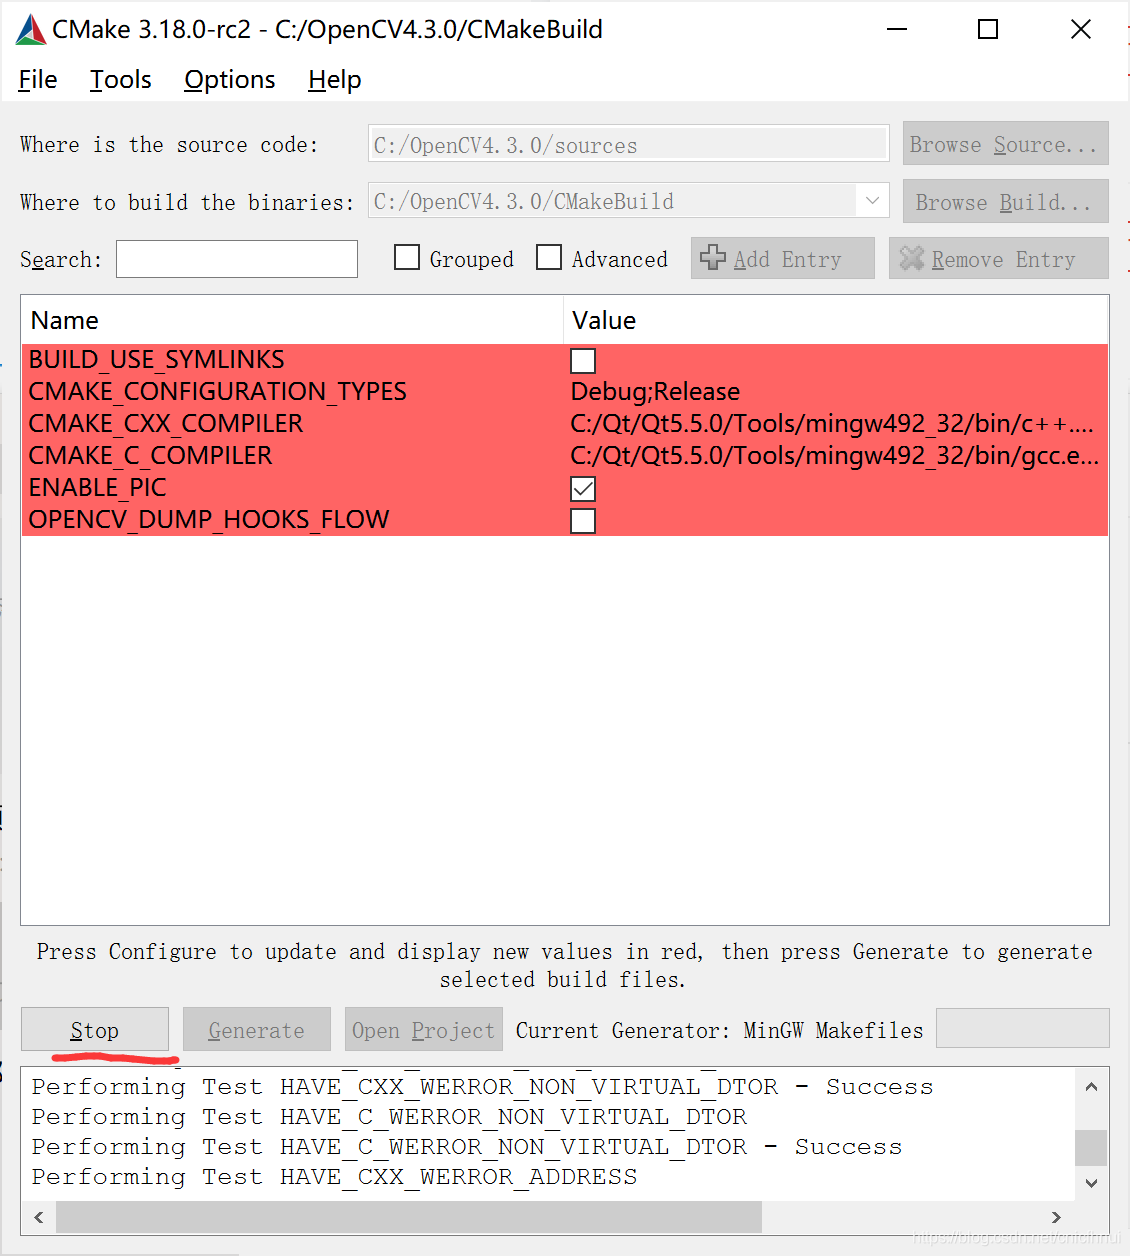Screen dimensions: 1130x1256
Task: Click the log scroll right arrow
Action: [1056, 1217]
